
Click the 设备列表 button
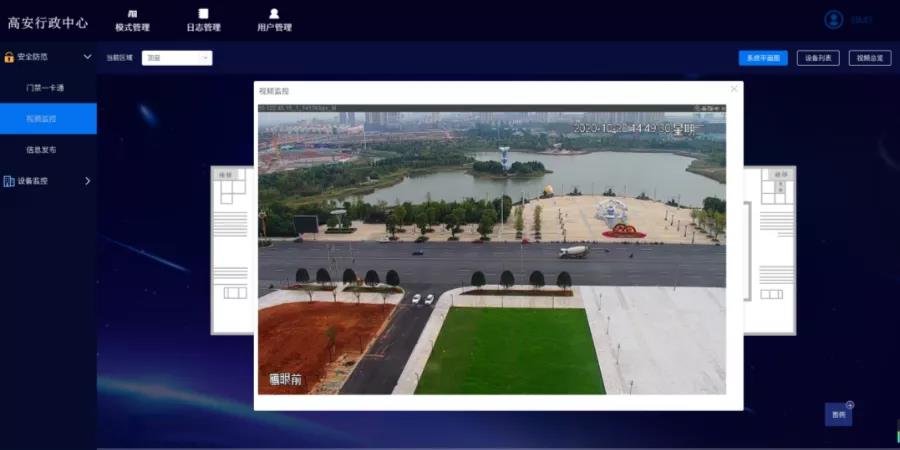coord(818,58)
